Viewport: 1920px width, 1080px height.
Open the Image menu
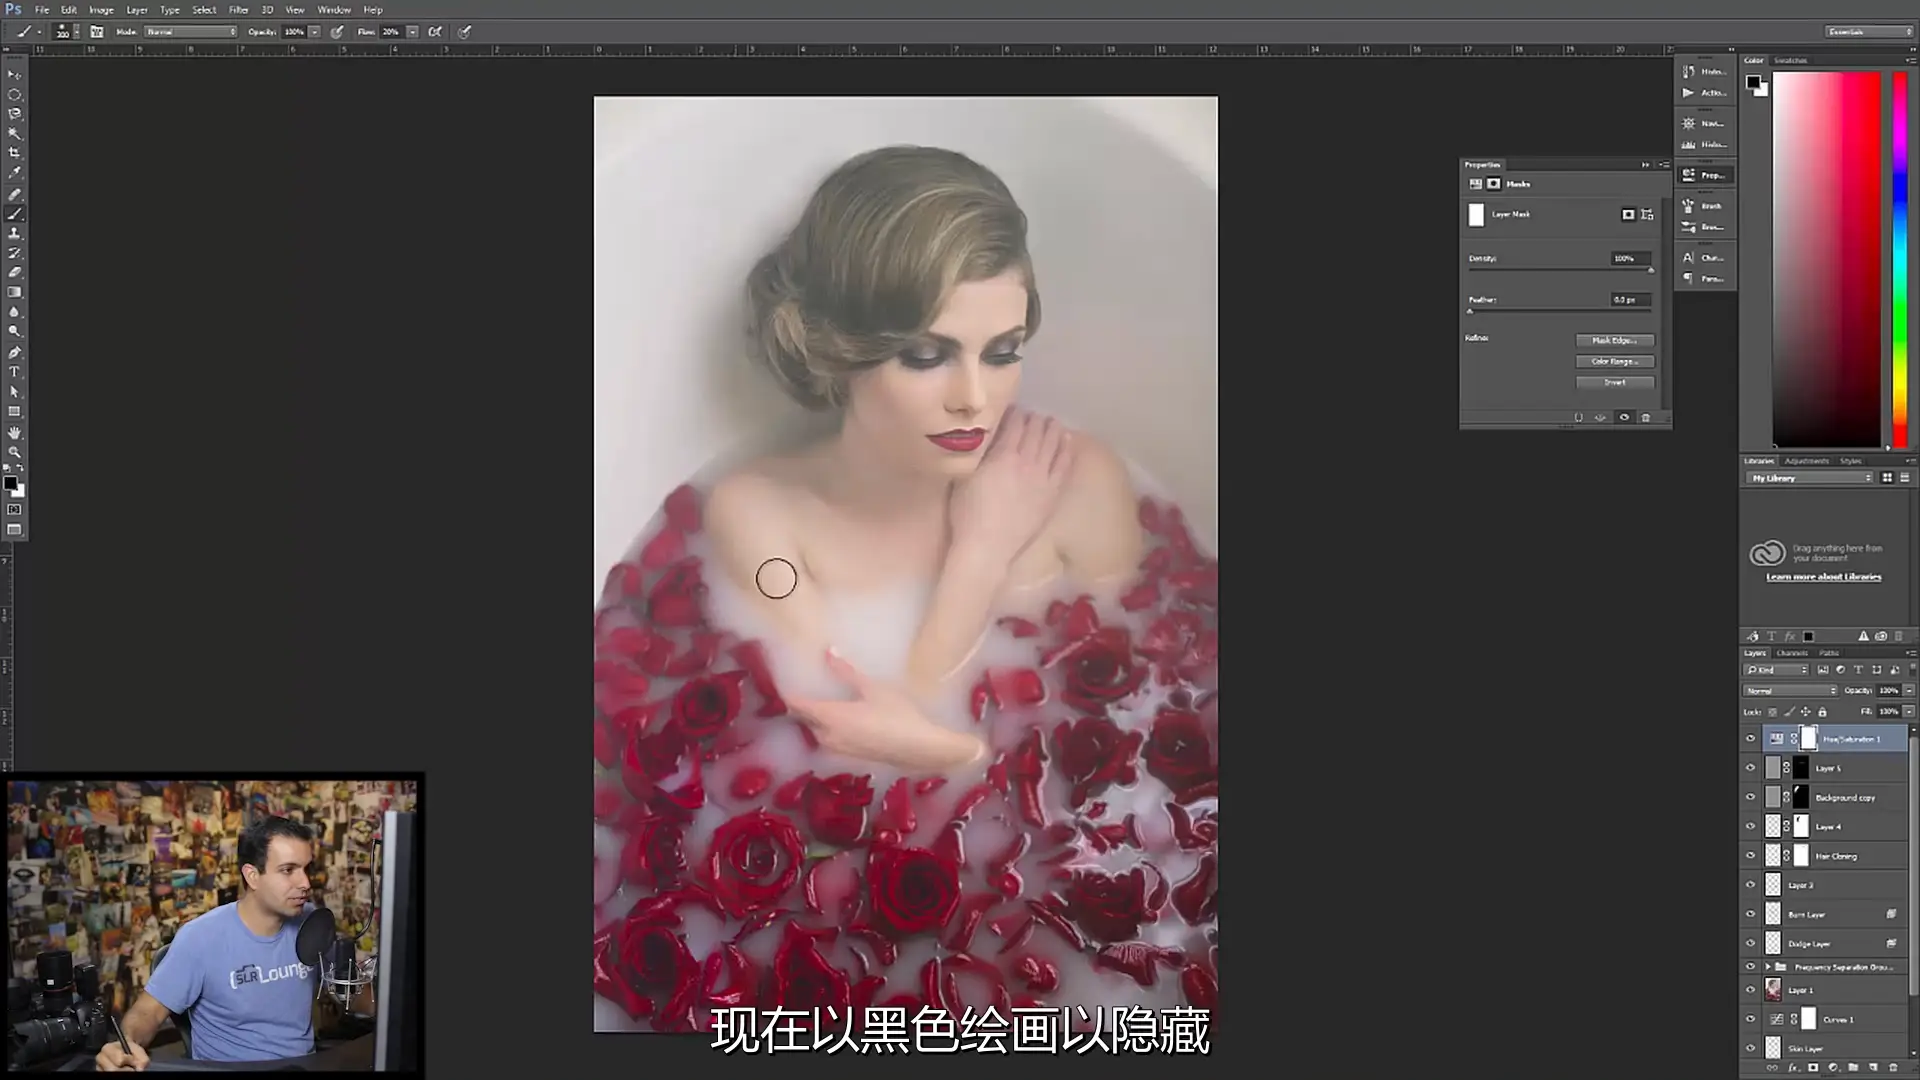101,10
